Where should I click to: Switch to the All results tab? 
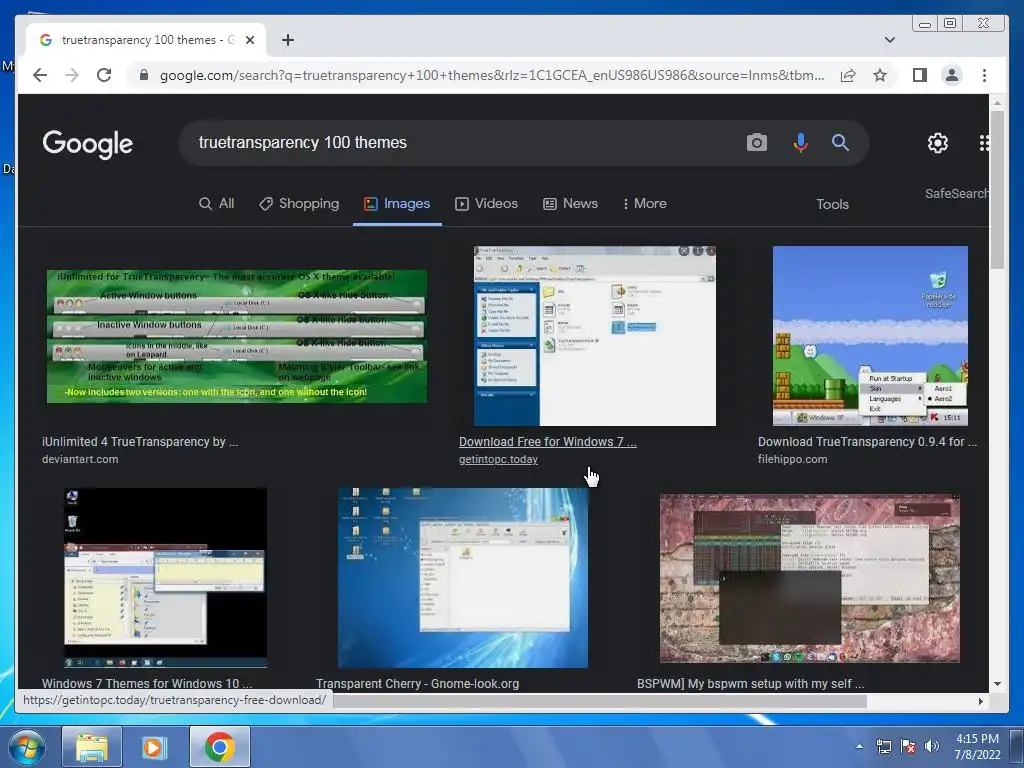pyautogui.click(x=216, y=204)
